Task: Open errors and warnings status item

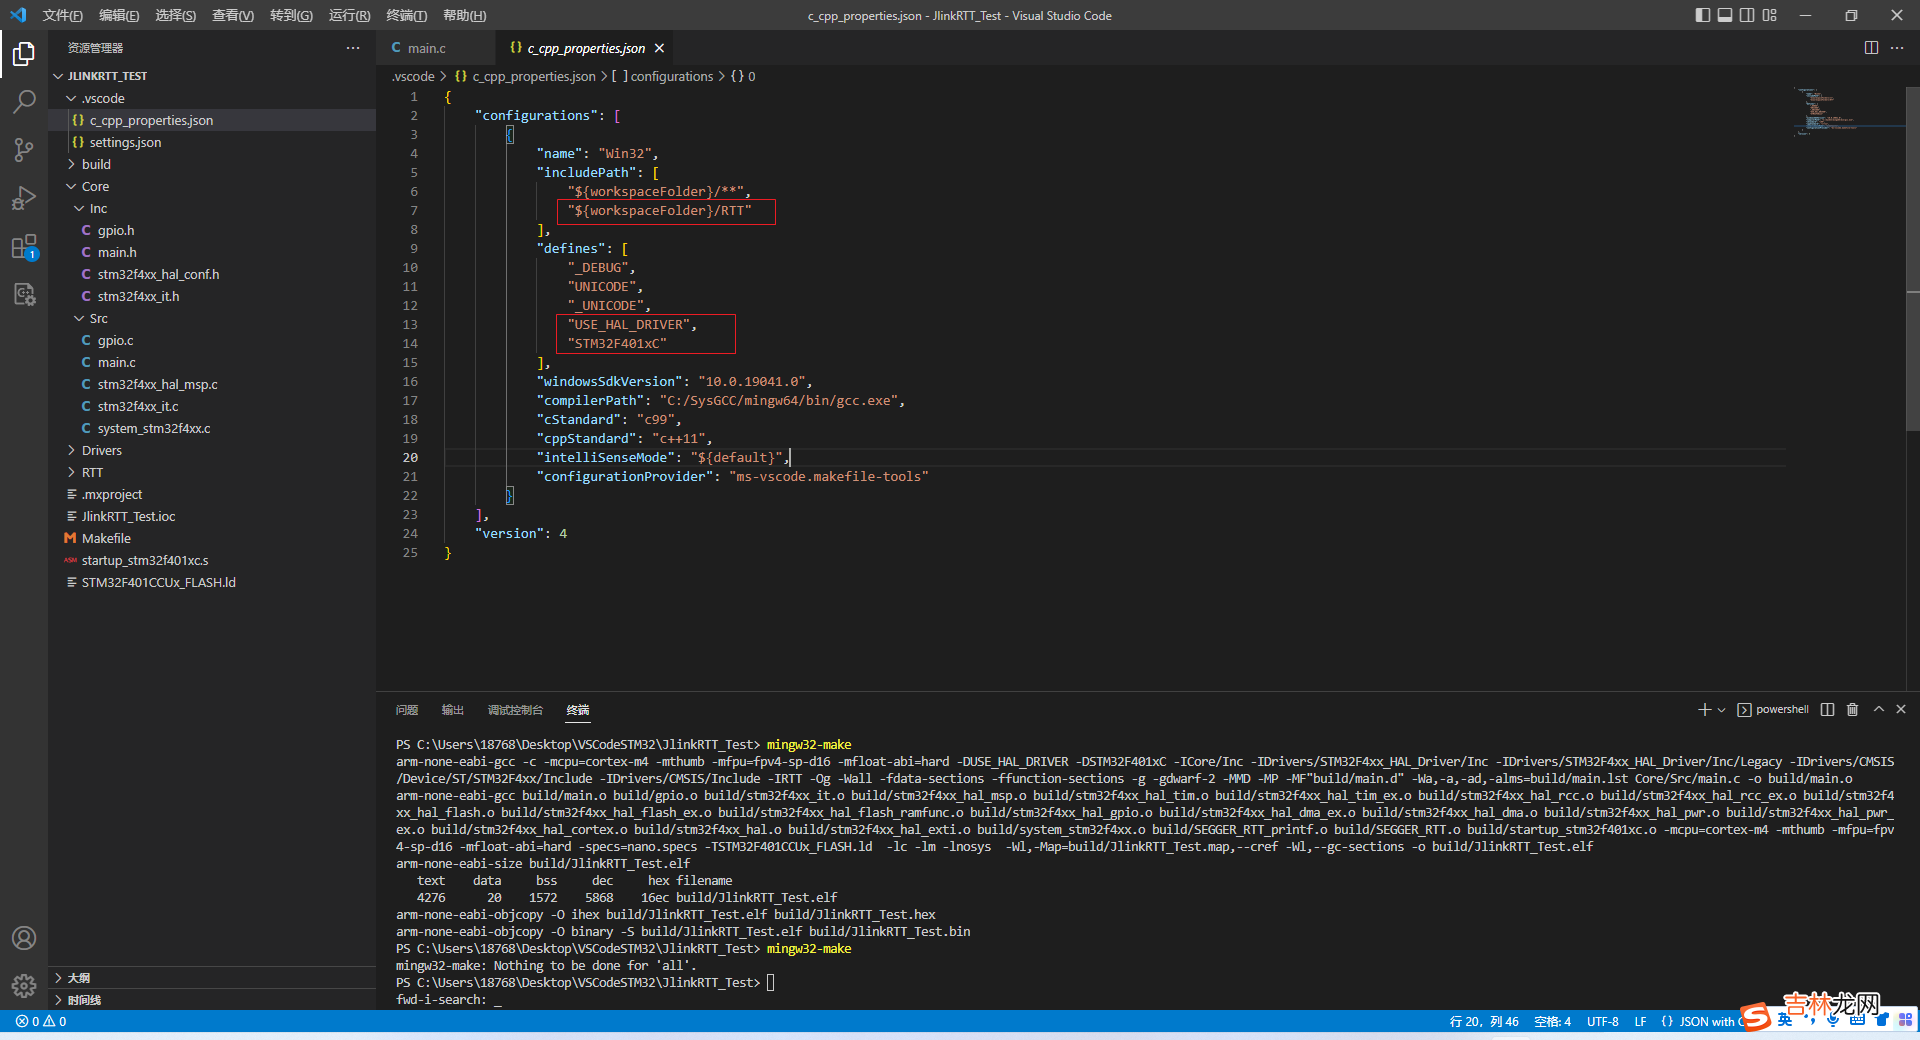Action: pyautogui.click(x=41, y=1021)
